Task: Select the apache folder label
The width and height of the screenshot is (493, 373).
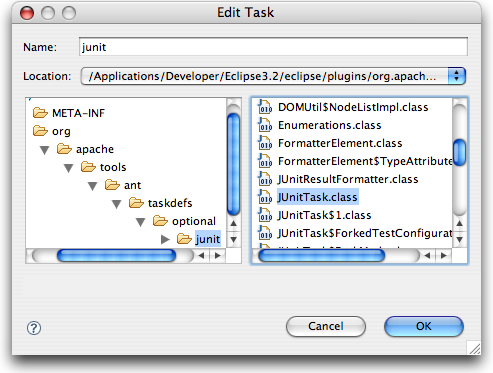Action: coord(95,149)
